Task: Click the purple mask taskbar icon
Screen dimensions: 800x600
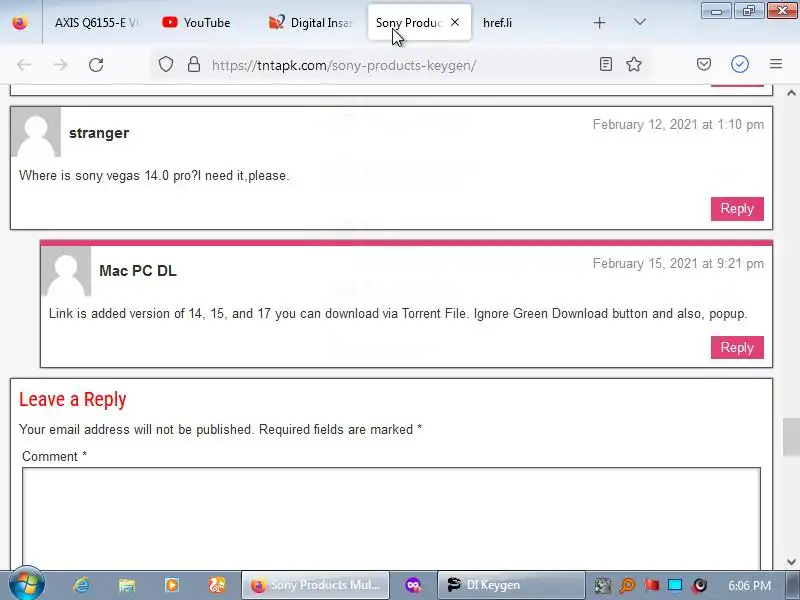Action: click(413, 585)
